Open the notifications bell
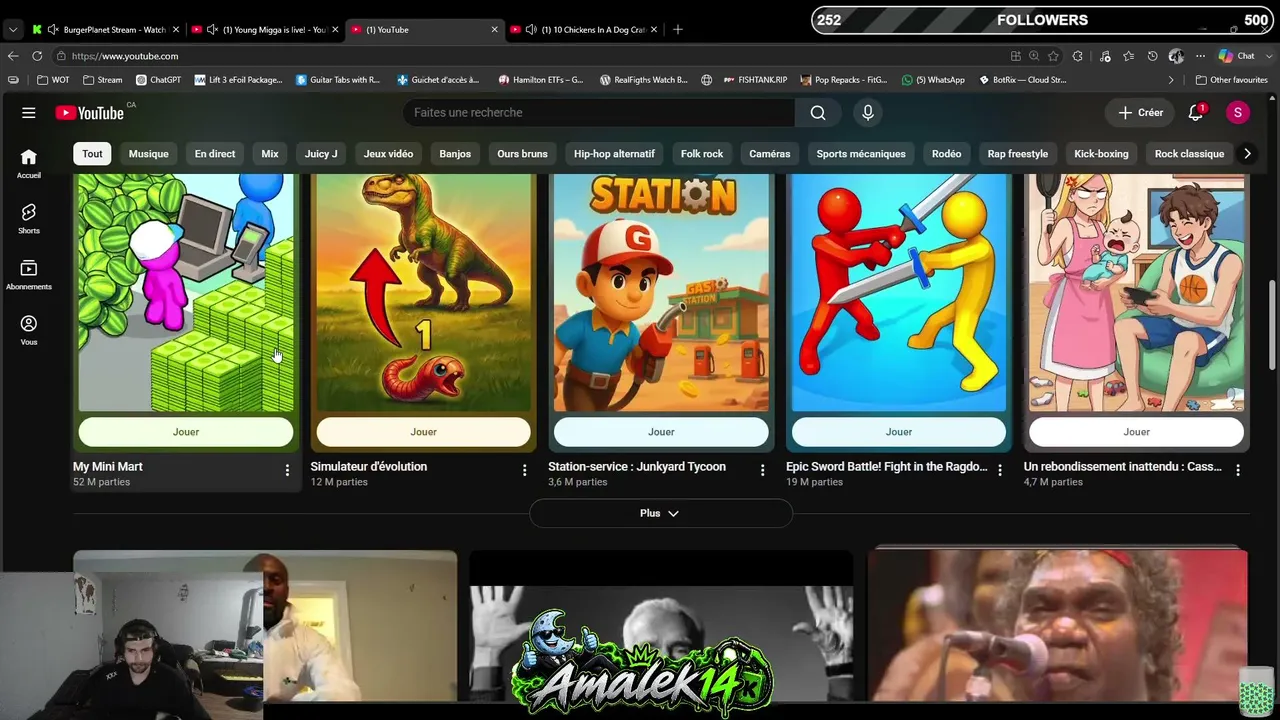The image size is (1280, 720). 1196,113
